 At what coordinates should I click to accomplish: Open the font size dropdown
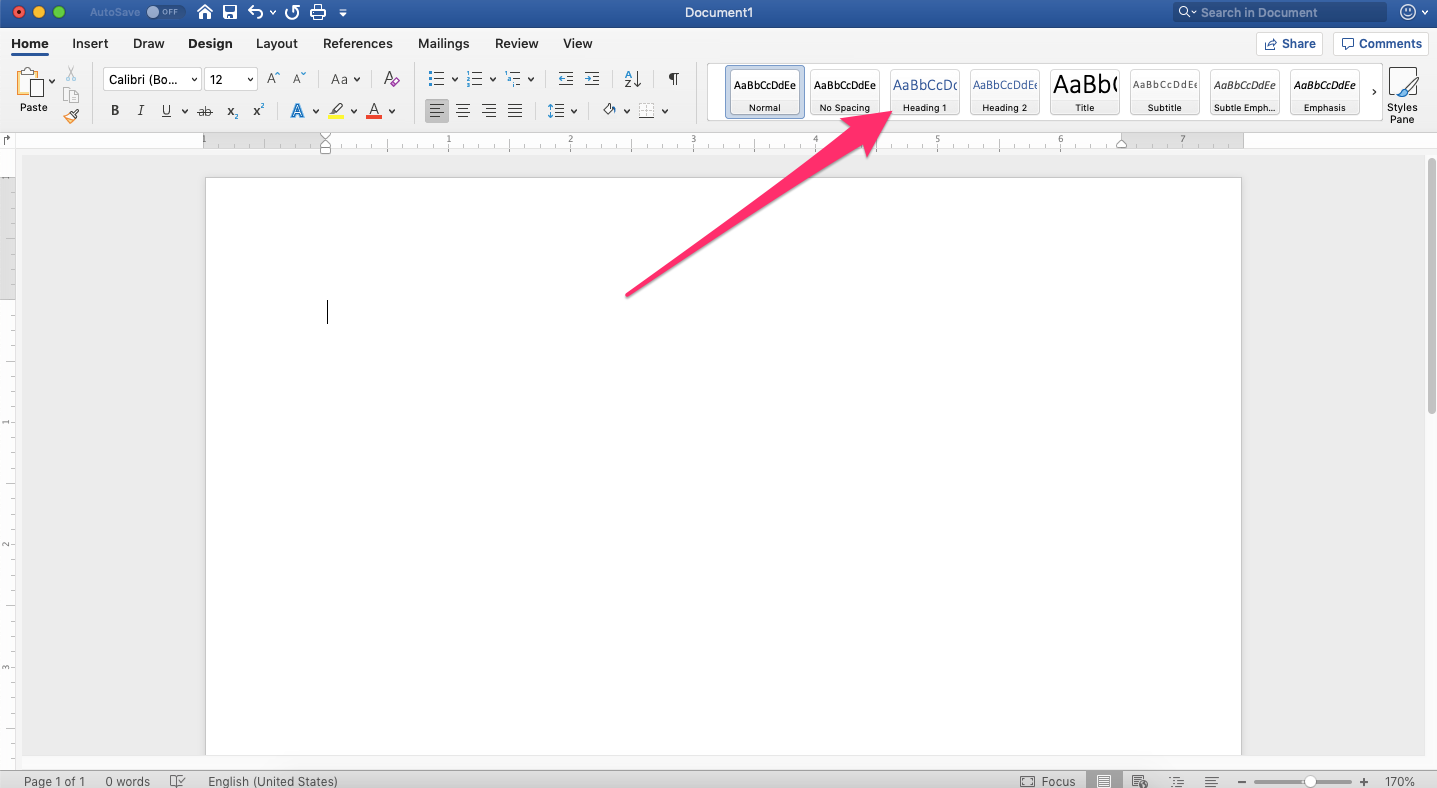(x=250, y=79)
